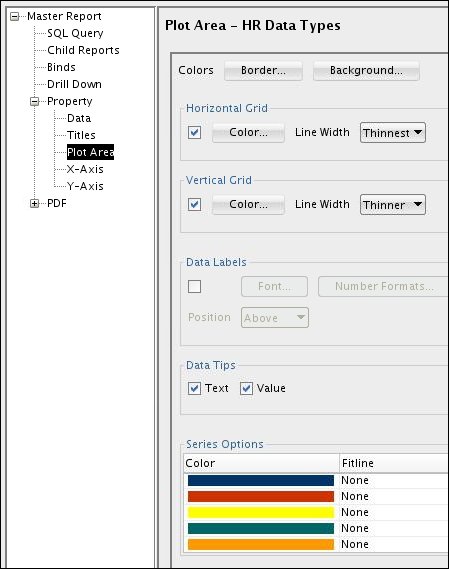Choose Vertical Grid color
This screenshot has width=449, height=569.
(248, 204)
